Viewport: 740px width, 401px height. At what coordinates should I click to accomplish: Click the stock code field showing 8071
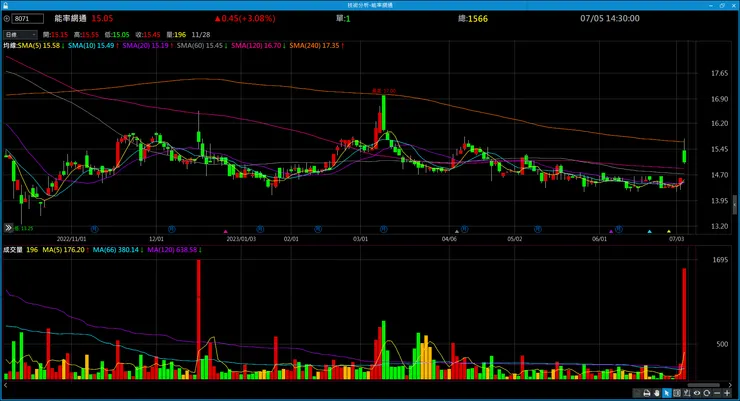point(28,19)
